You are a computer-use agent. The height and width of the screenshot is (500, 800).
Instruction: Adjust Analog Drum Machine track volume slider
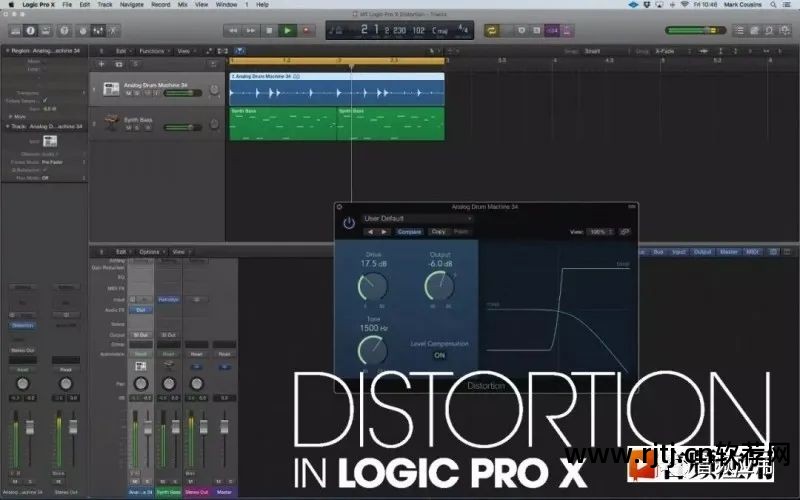[x=183, y=93]
